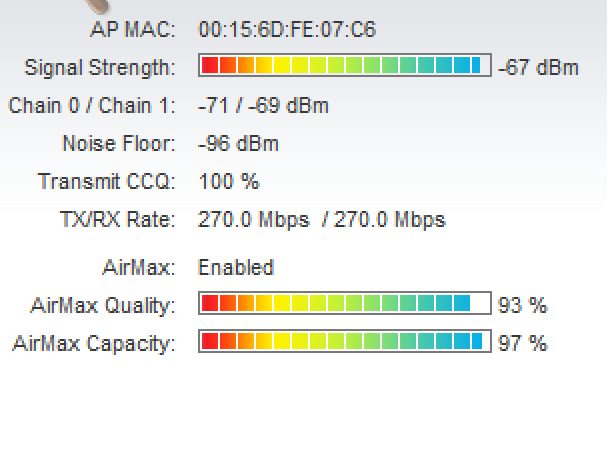Select the -67 dBm signal reading

(538, 68)
